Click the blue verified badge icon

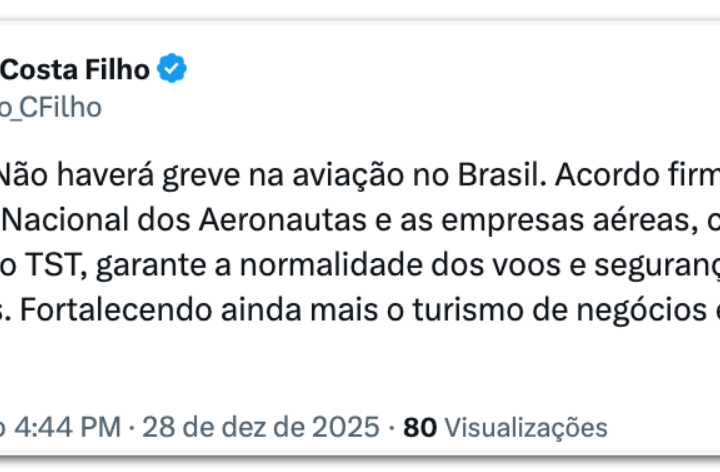tap(174, 70)
